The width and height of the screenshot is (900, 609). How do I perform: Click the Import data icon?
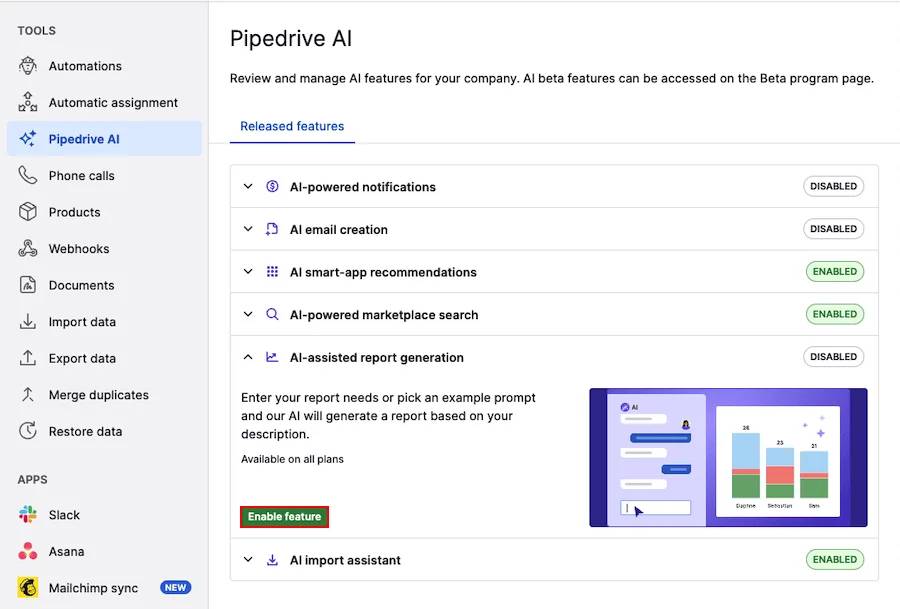(x=27, y=321)
